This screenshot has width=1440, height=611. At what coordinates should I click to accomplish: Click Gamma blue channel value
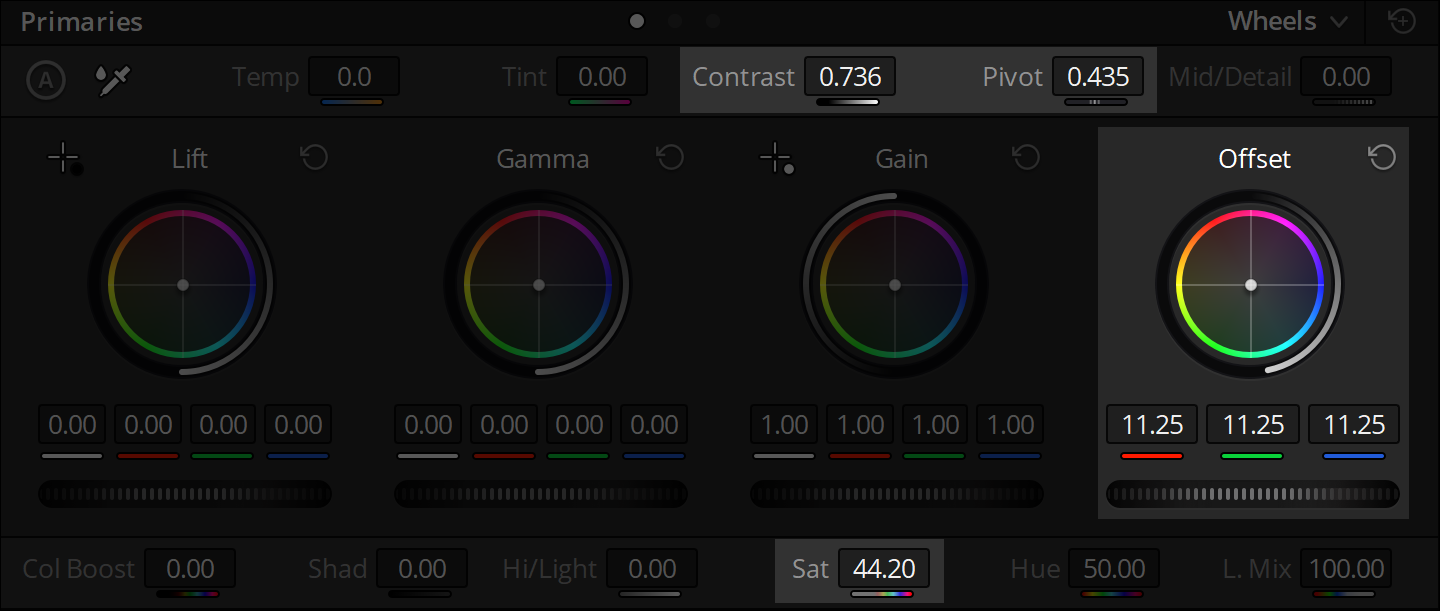point(654,425)
